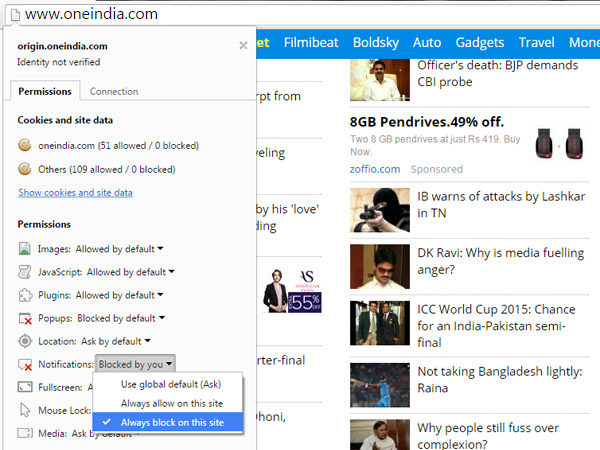Switch to the Connection tab
This screenshot has width=600, height=450.
(114, 92)
